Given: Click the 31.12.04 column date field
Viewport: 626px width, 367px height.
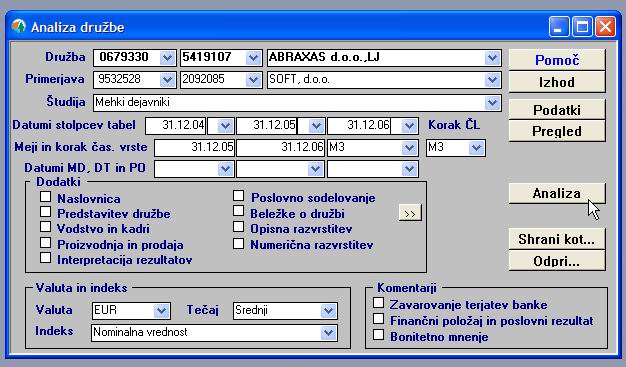Looking at the screenshot, I should tap(176, 126).
